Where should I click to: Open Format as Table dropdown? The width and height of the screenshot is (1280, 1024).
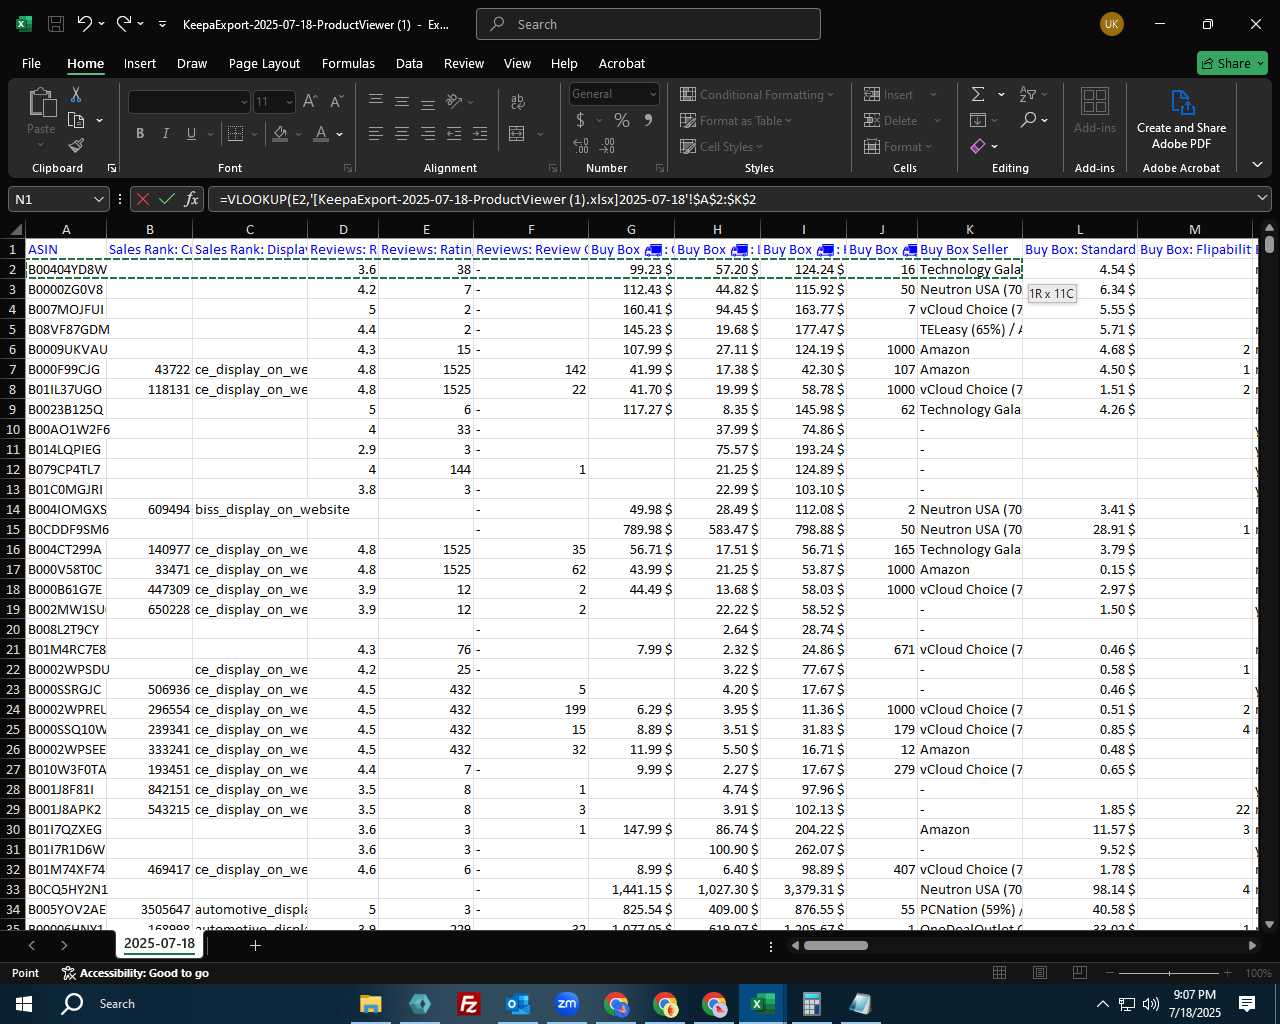tap(736, 120)
